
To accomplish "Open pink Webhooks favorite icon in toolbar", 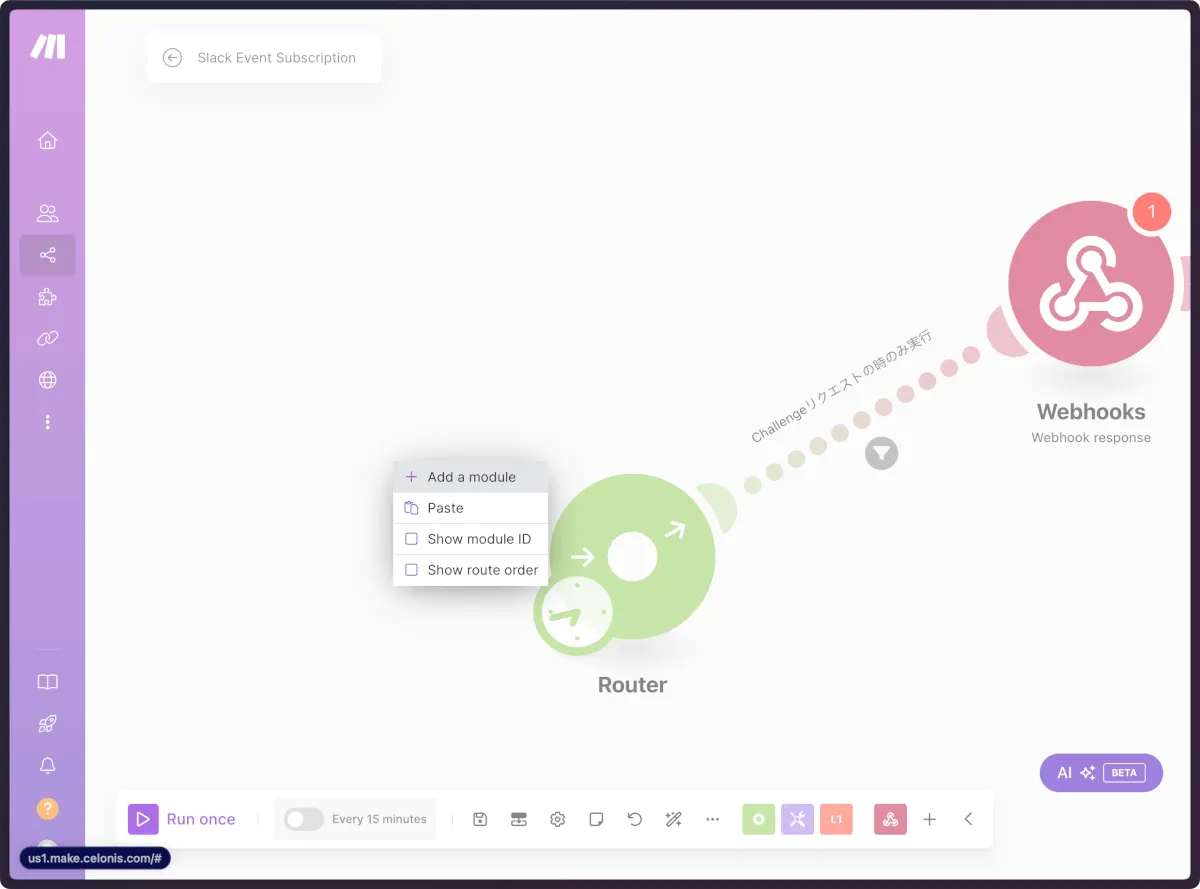I will click(x=890, y=819).
